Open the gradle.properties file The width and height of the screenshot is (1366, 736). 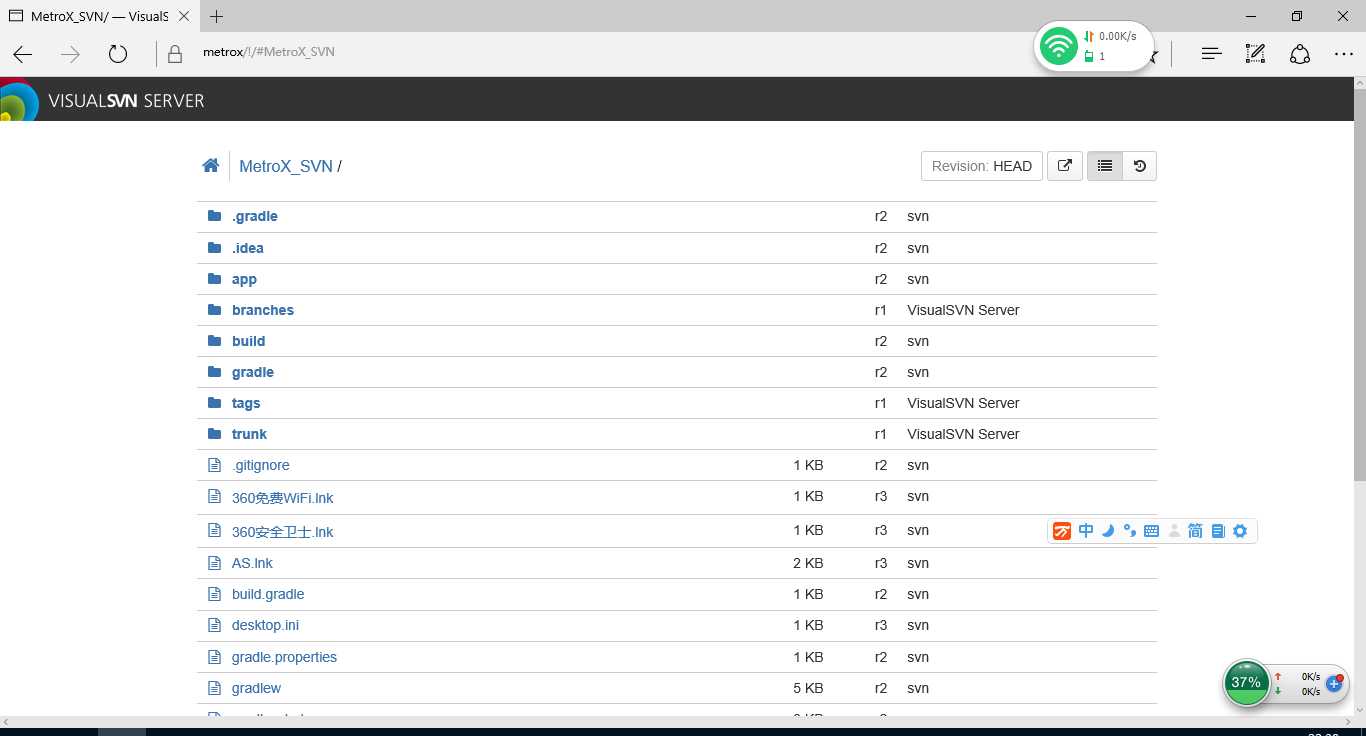[x=284, y=657]
